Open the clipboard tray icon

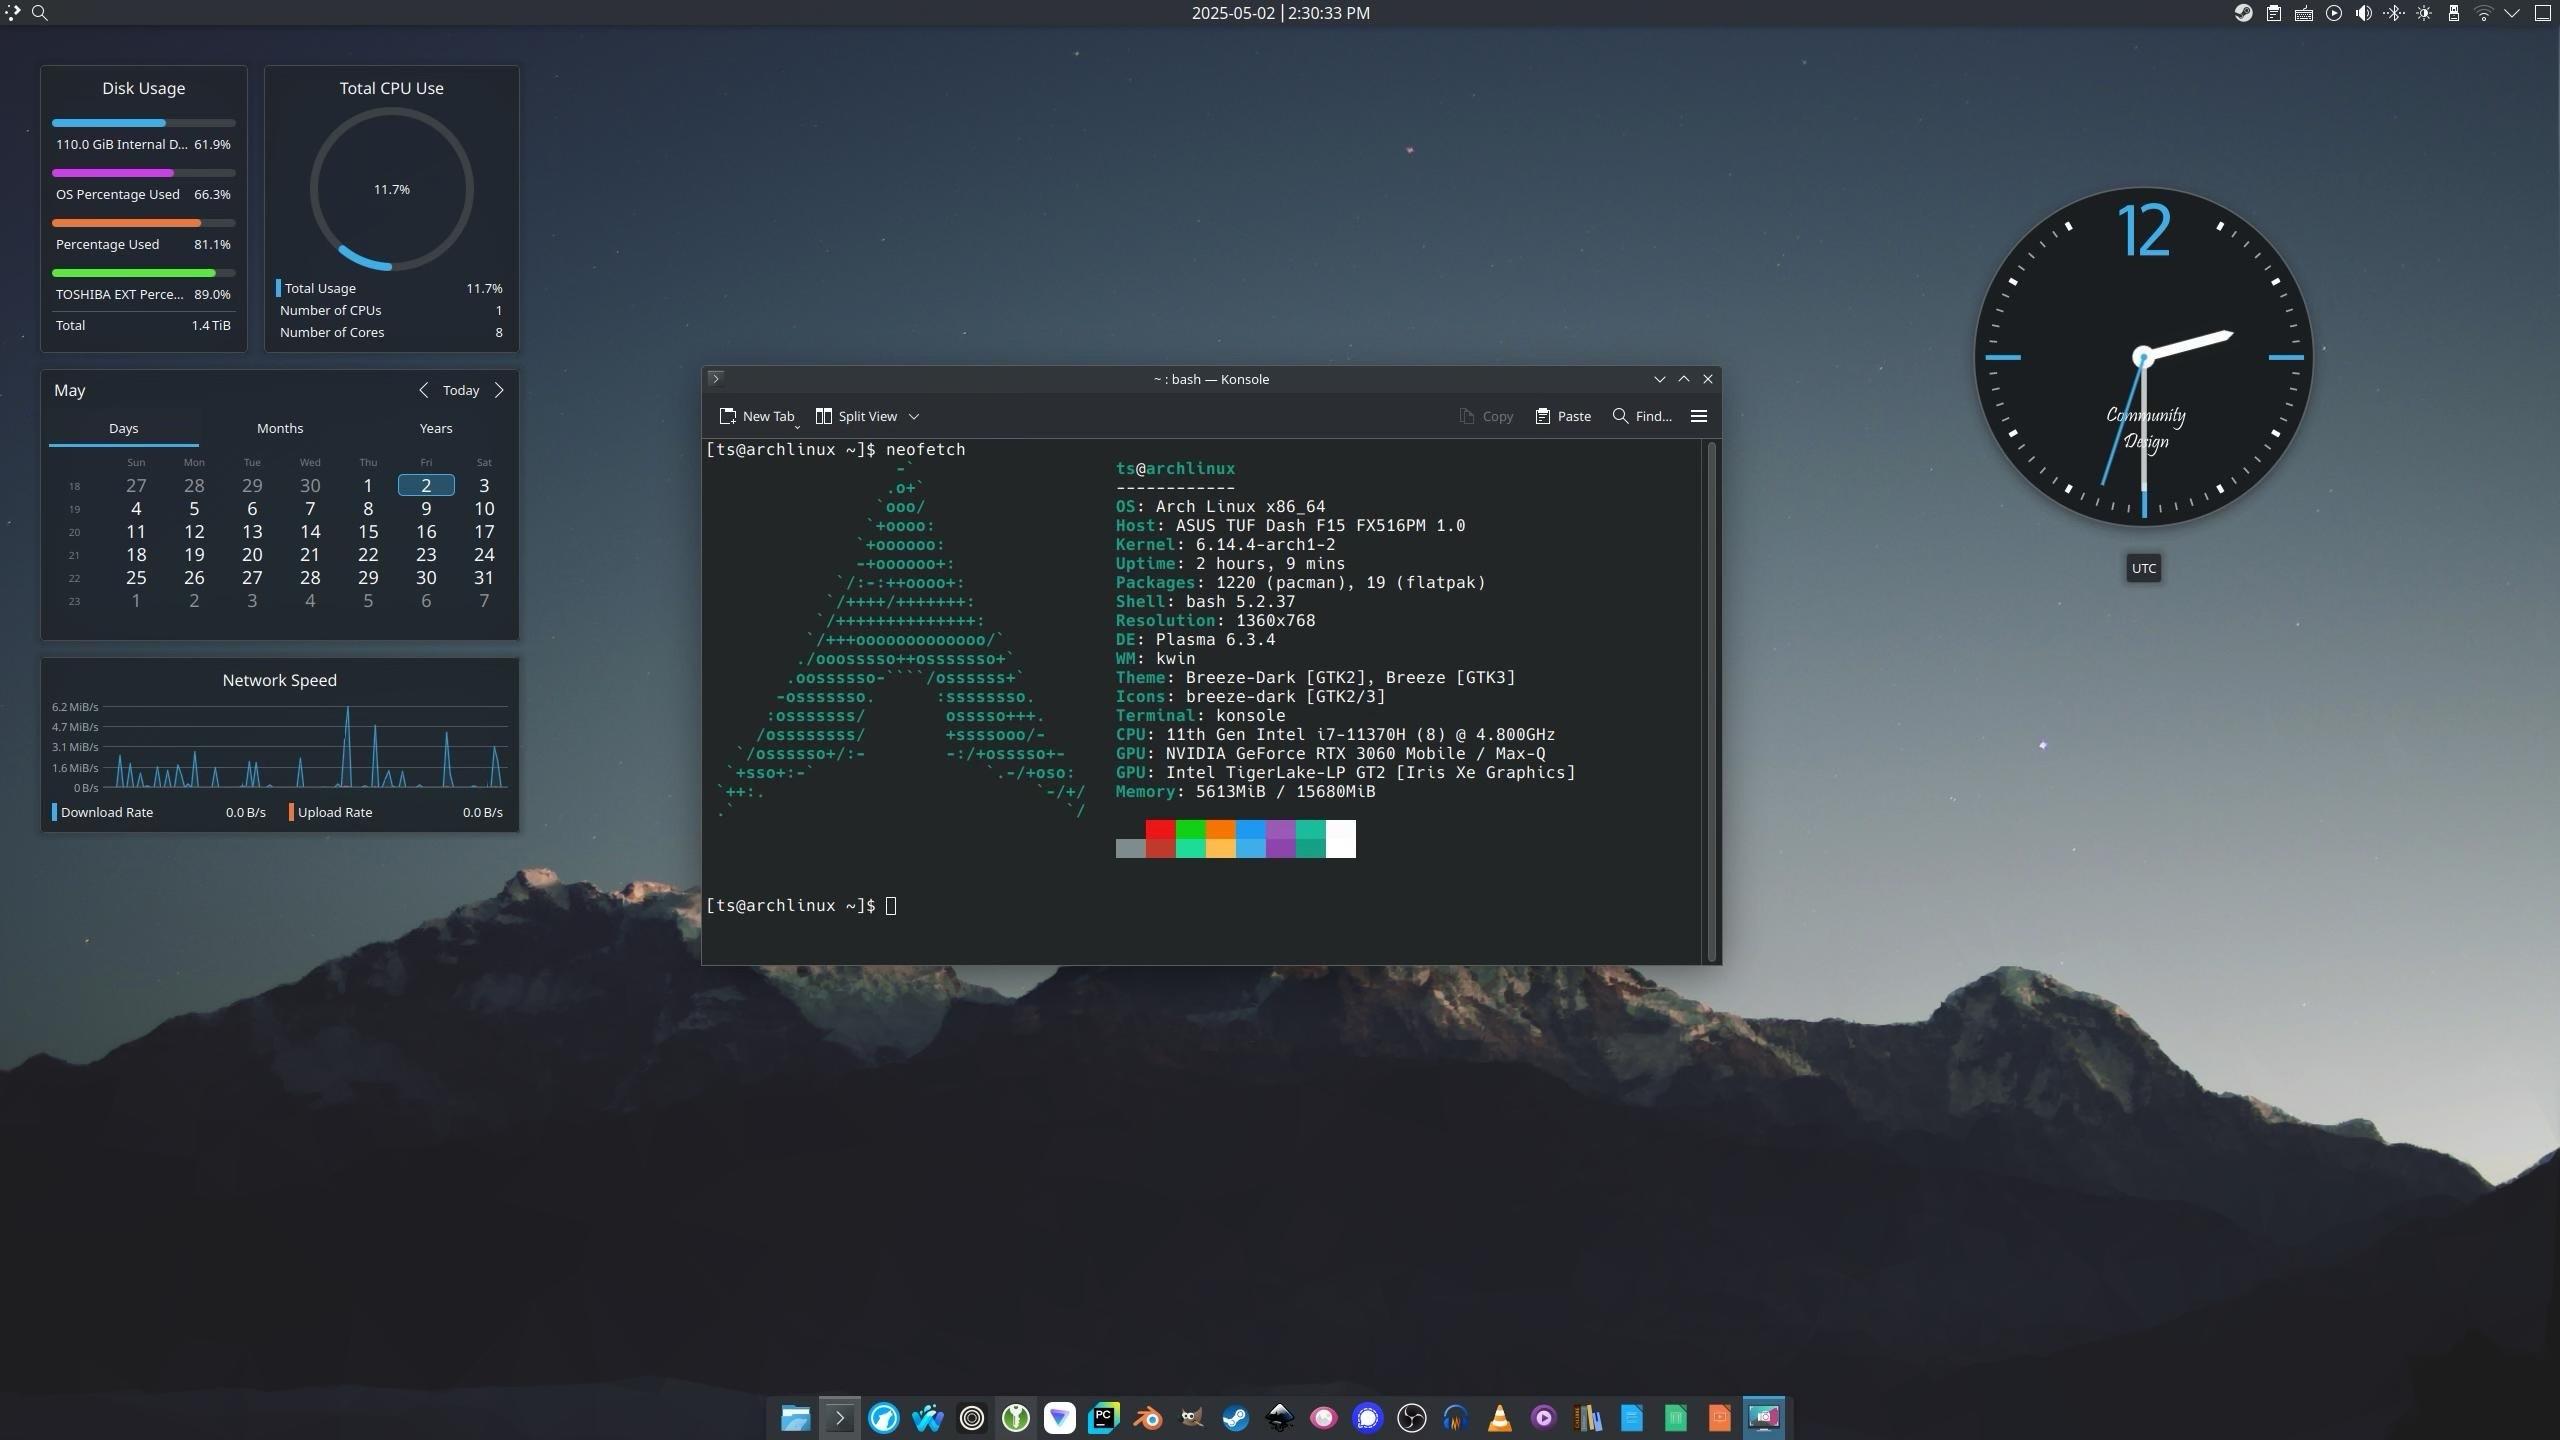2274,13
